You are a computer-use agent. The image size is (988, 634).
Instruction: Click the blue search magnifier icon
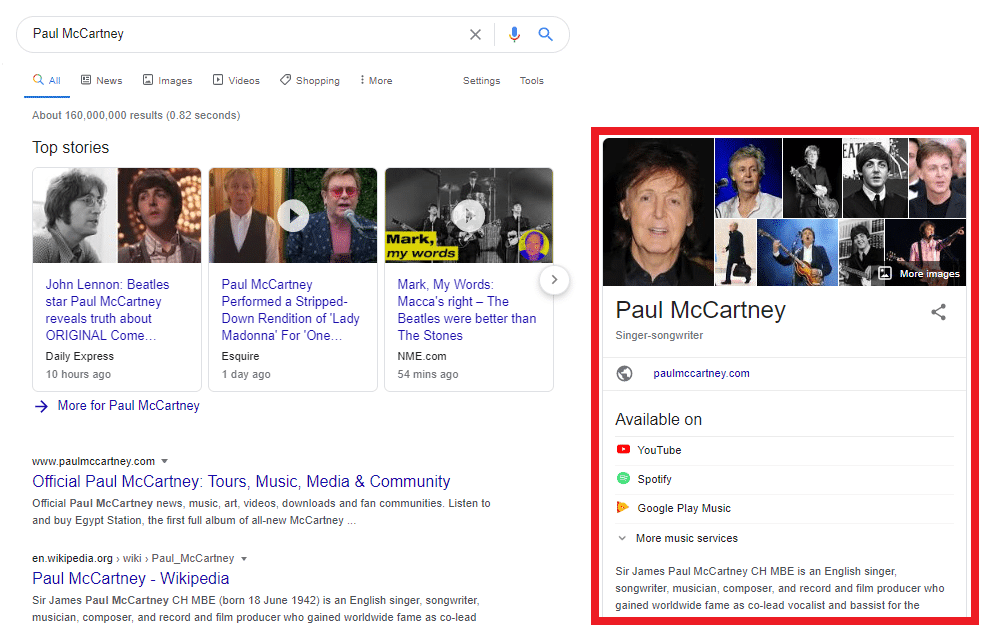546,34
